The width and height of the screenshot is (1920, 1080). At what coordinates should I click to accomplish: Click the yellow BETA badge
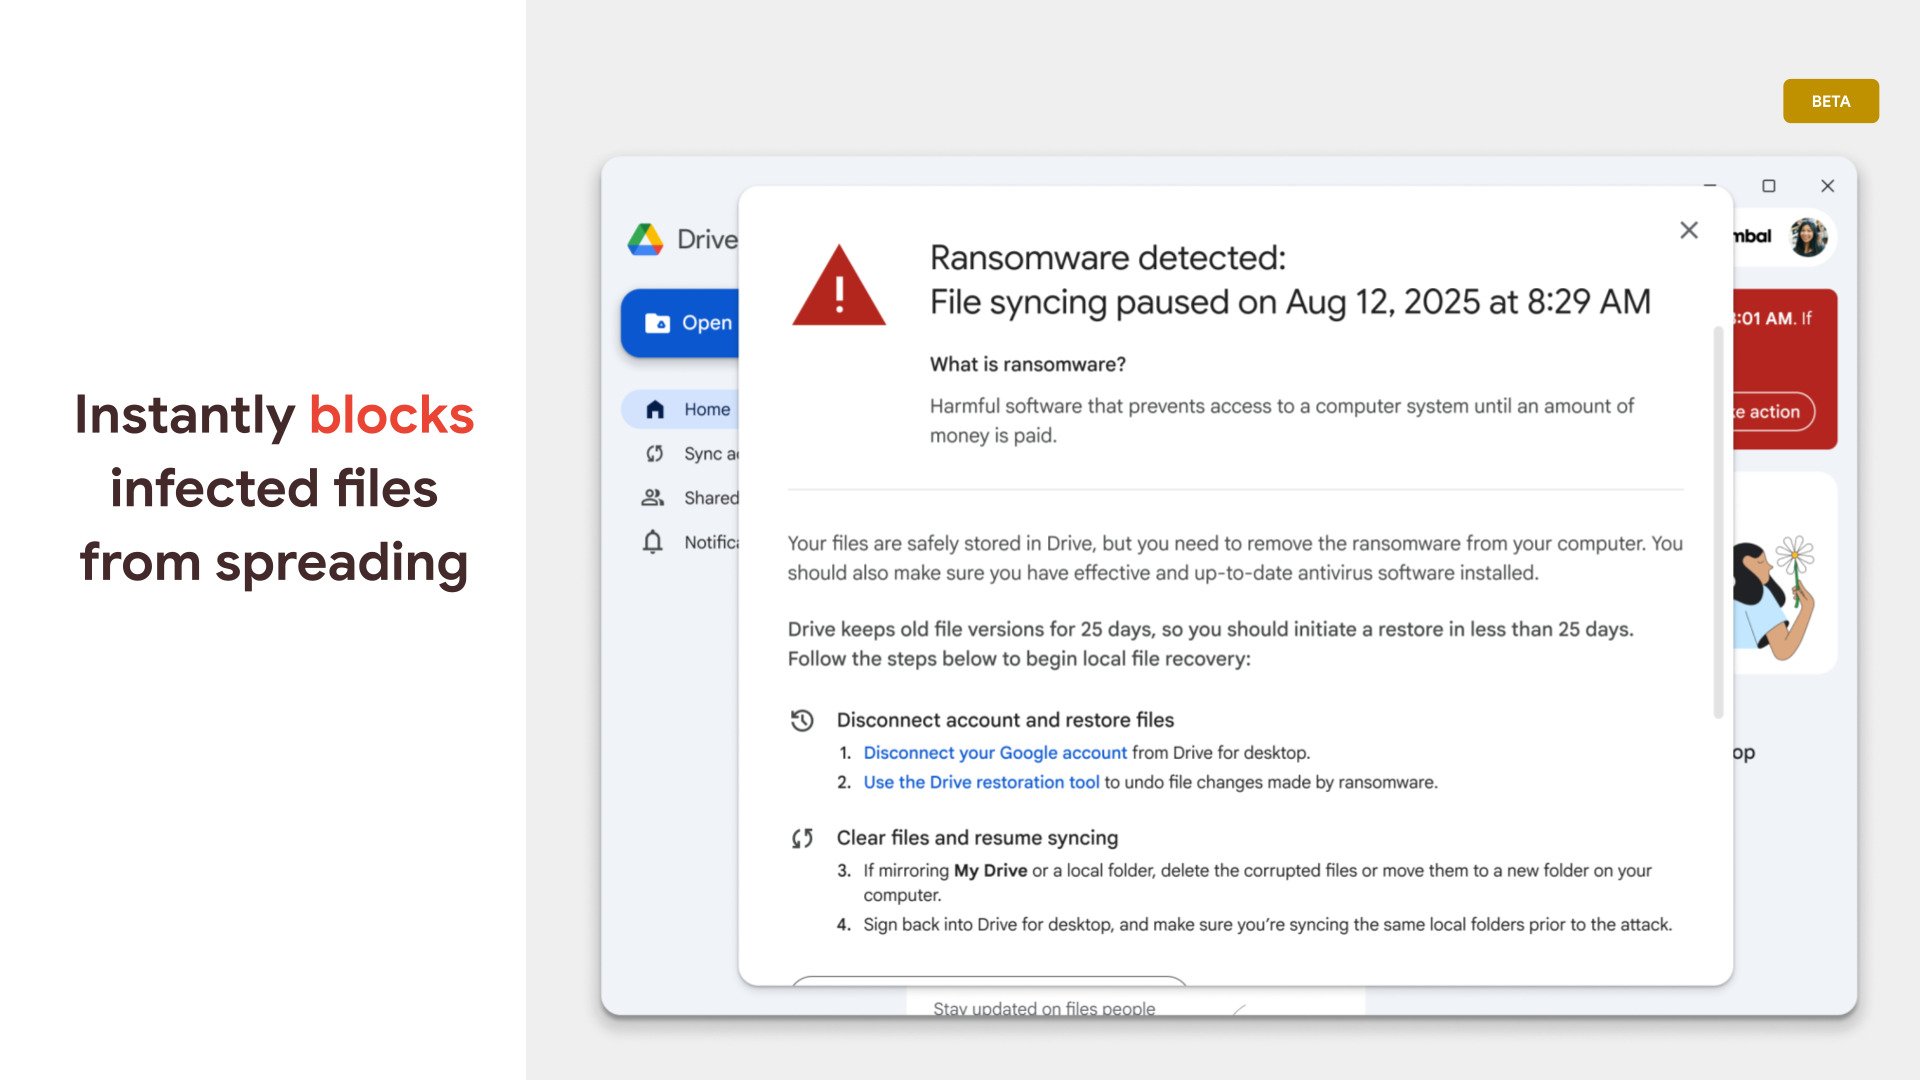(x=1831, y=101)
